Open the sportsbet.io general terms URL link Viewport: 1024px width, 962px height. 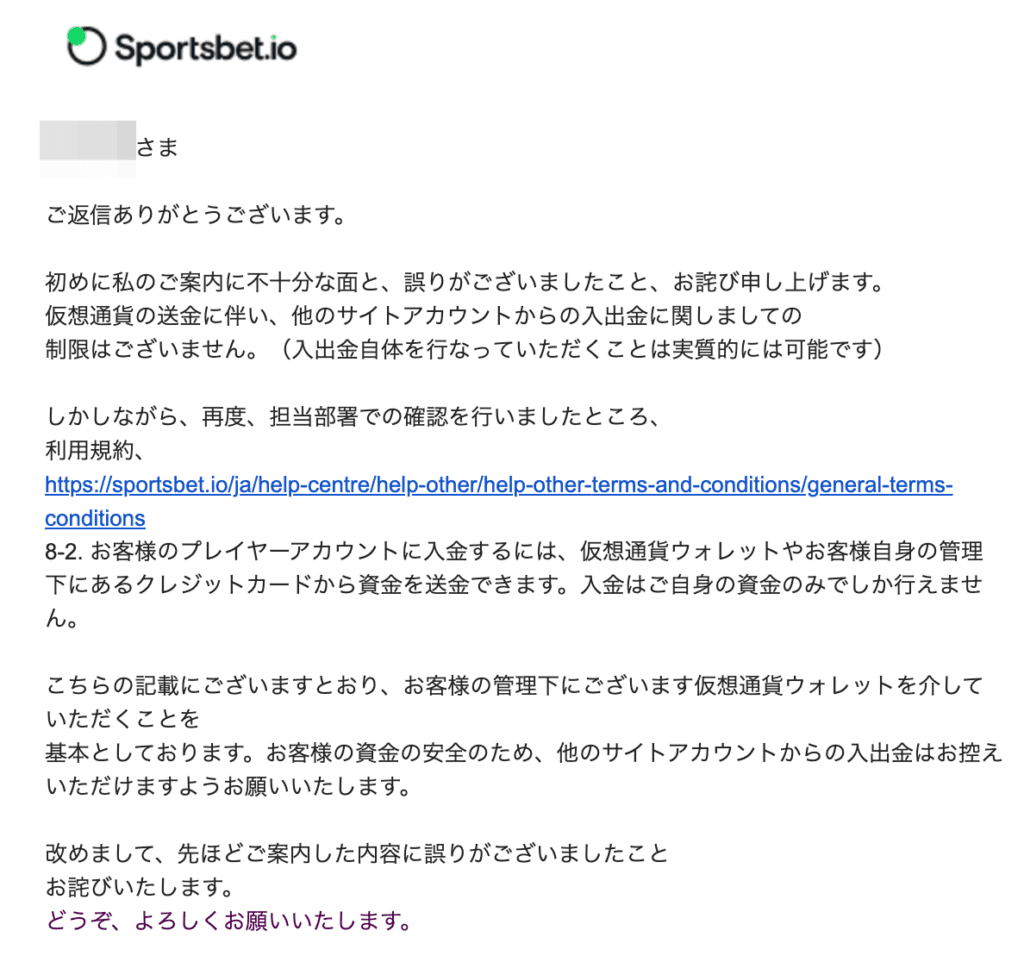(499, 485)
